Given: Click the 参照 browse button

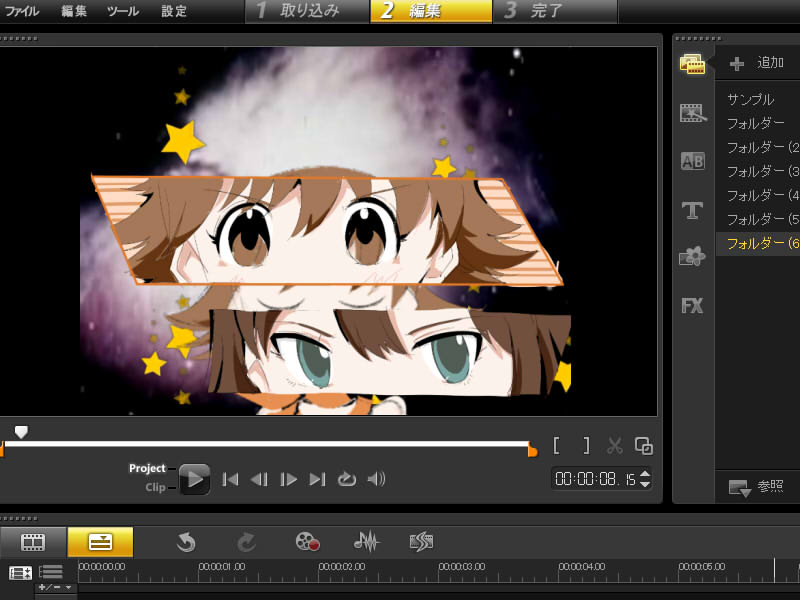Looking at the screenshot, I should (757, 487).
